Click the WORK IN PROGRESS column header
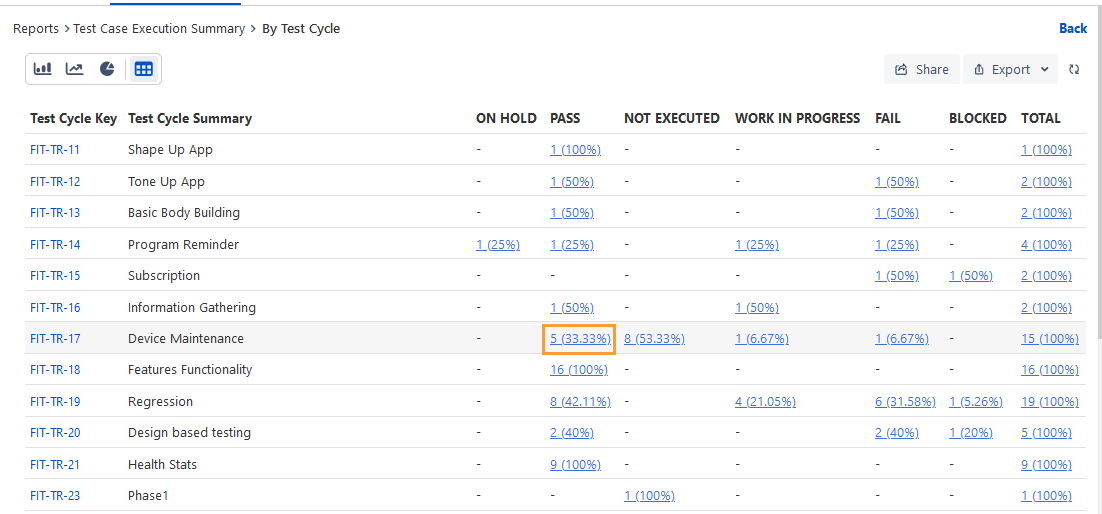The width and height of the screenshot is (1102, 514). (x=798, y=118)
